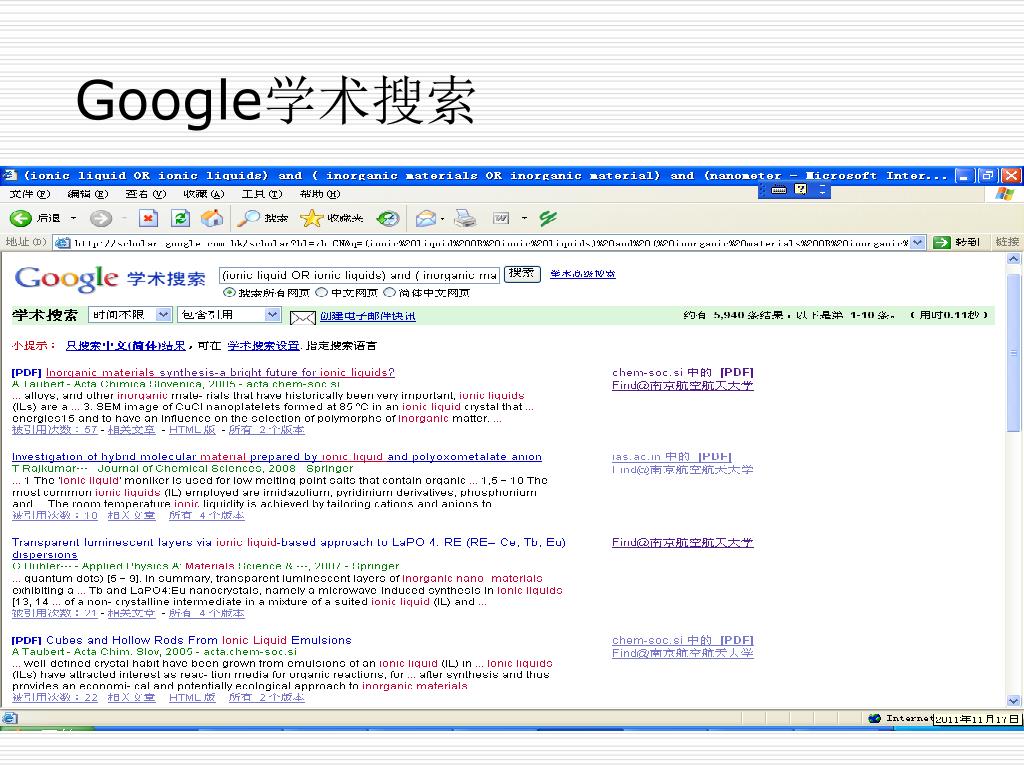1024x768 pixels.
Task: Click Find@南京航空航天大学 link beside the LaPO4 result
Action: [682, 542]
